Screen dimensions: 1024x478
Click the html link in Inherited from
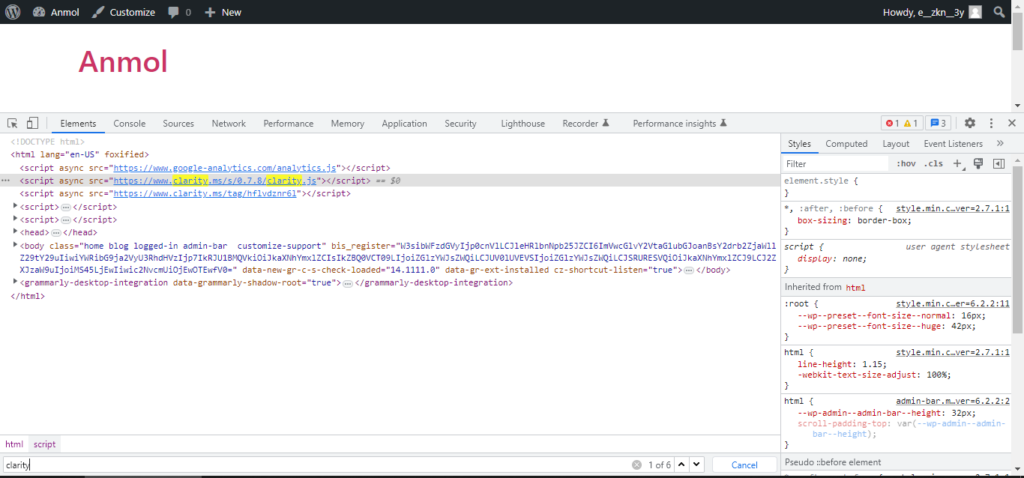(x=854, y=287)
